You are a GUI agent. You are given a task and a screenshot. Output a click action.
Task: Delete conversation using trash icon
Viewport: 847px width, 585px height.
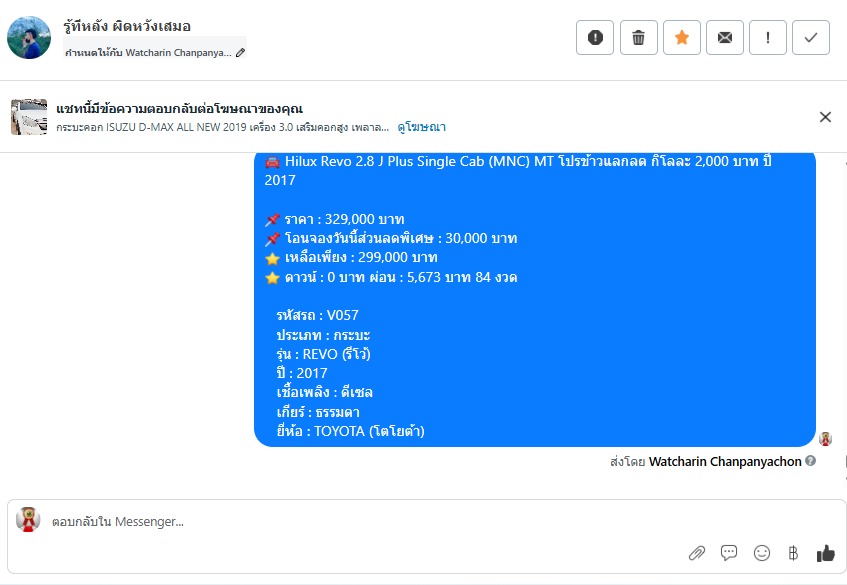638,38
